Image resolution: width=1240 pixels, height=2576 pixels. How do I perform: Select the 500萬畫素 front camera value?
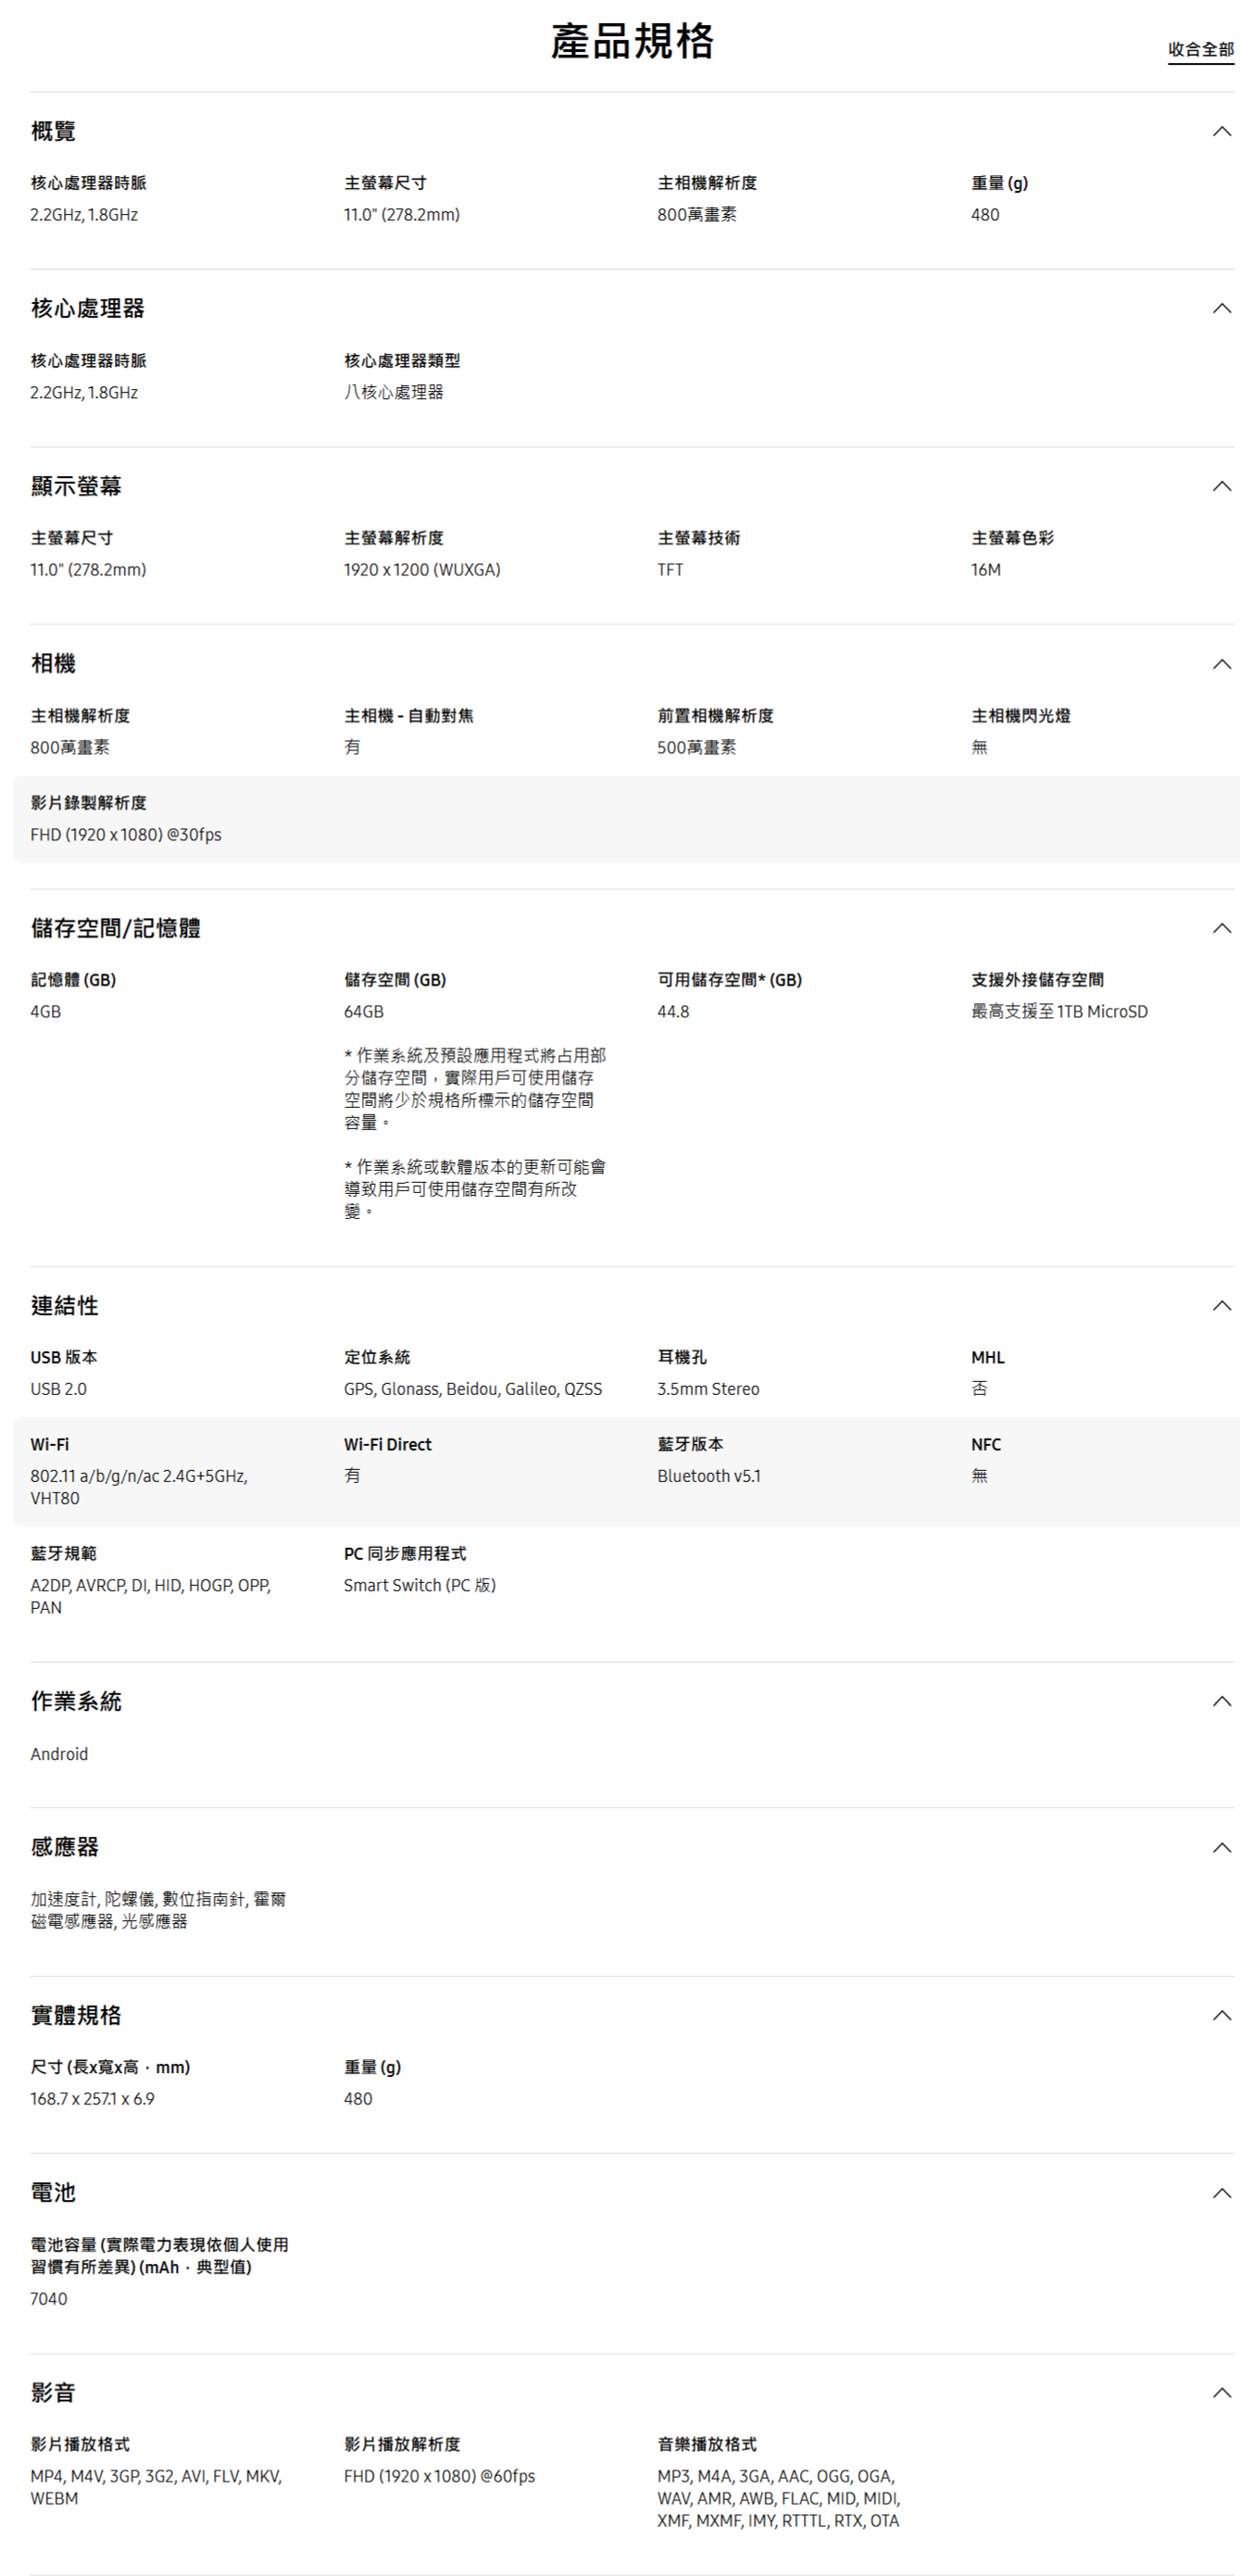pyautogui.click(x=696, y=747)
